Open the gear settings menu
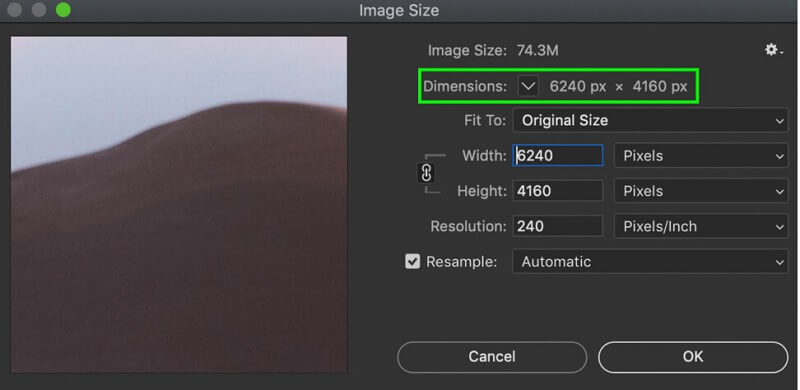Screen dimensions: 800x390 pos(773,50)
